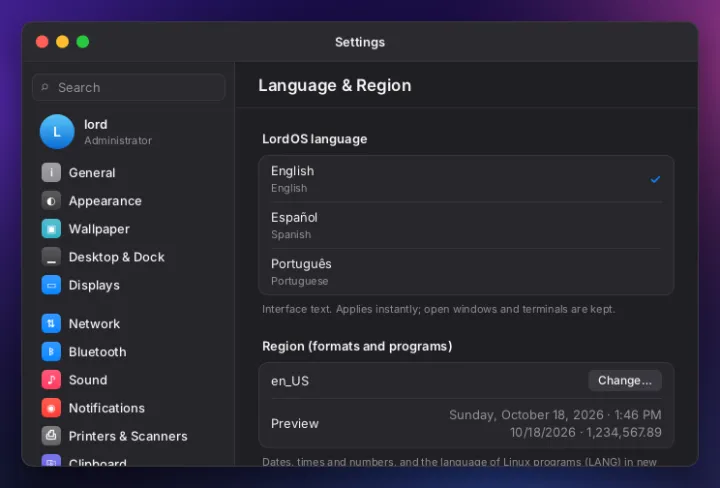The width and height of the screenshot is (720, 488).
Task: Click the Sound music note icon
Action: pos(51,380)
